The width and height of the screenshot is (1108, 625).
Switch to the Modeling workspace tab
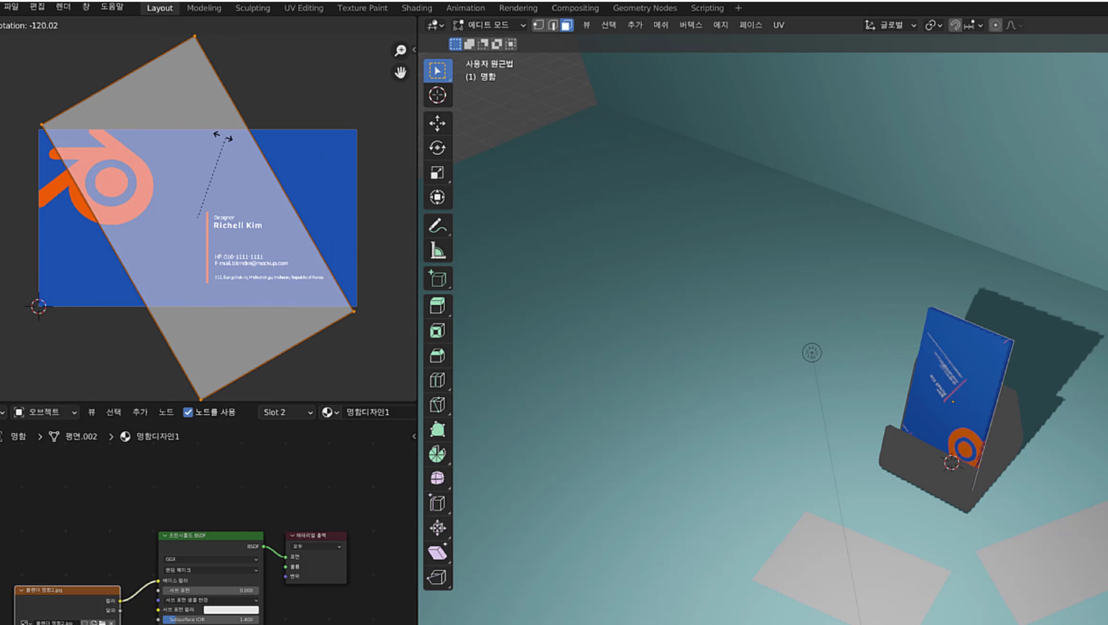(x=204, y=8)
